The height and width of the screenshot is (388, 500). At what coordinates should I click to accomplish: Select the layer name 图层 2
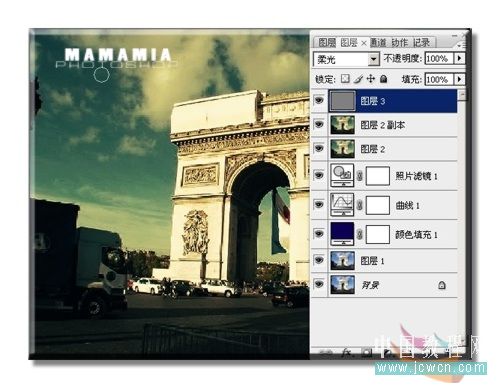373,149
